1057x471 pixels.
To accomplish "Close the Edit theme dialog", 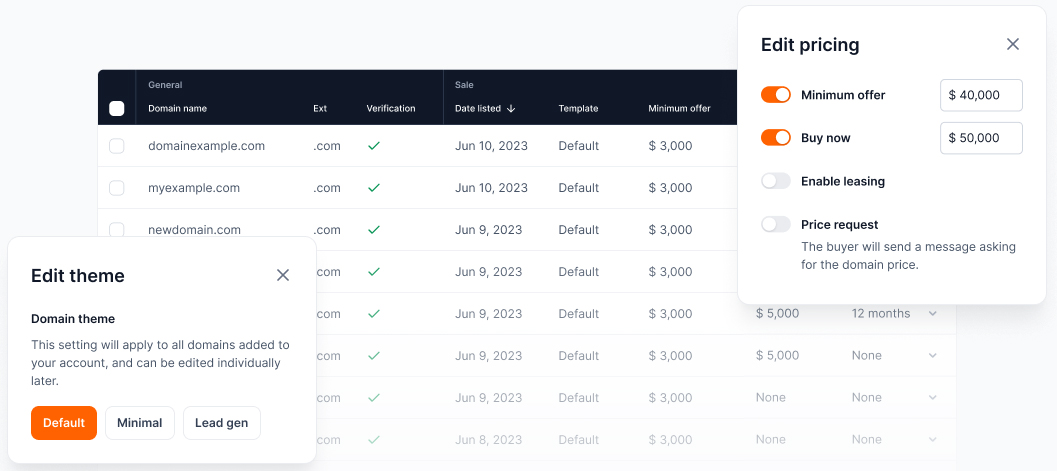I will 283,275.
